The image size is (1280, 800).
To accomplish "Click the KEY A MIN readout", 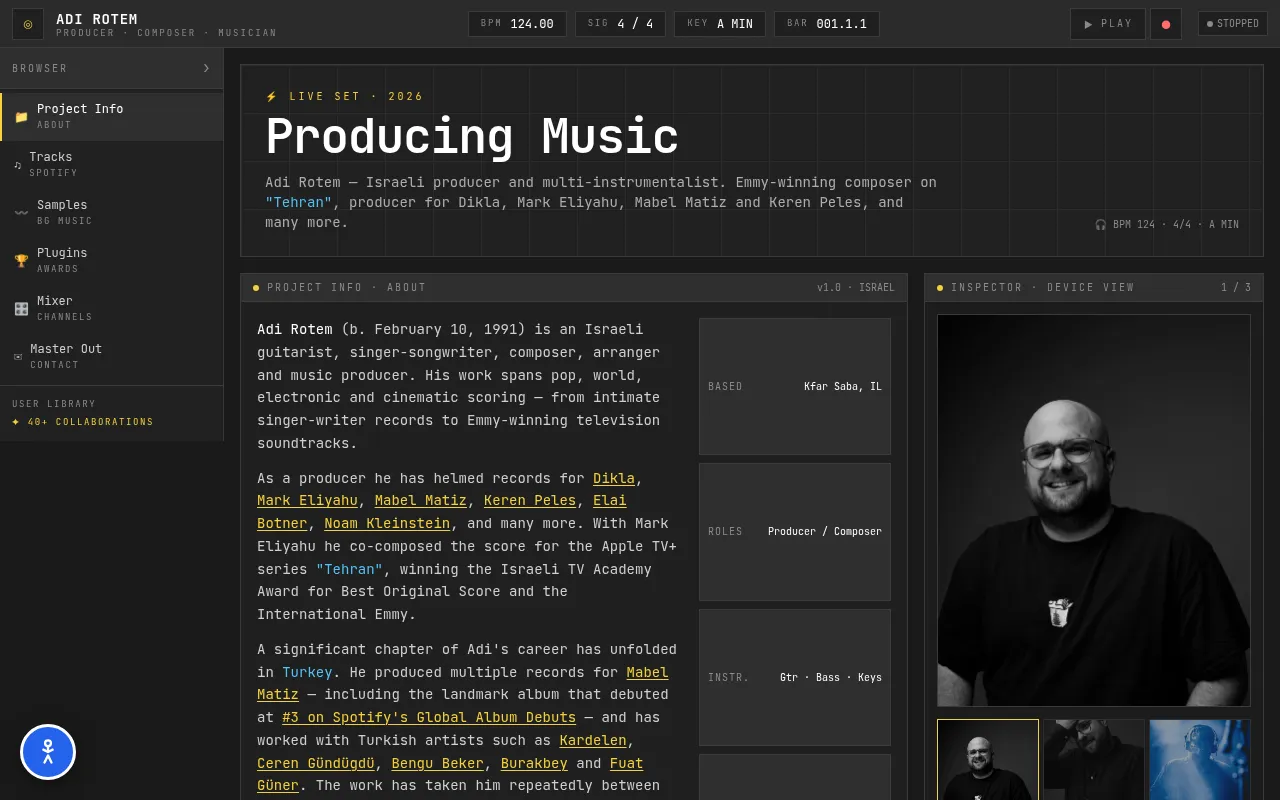I will (x=720, y=24).
